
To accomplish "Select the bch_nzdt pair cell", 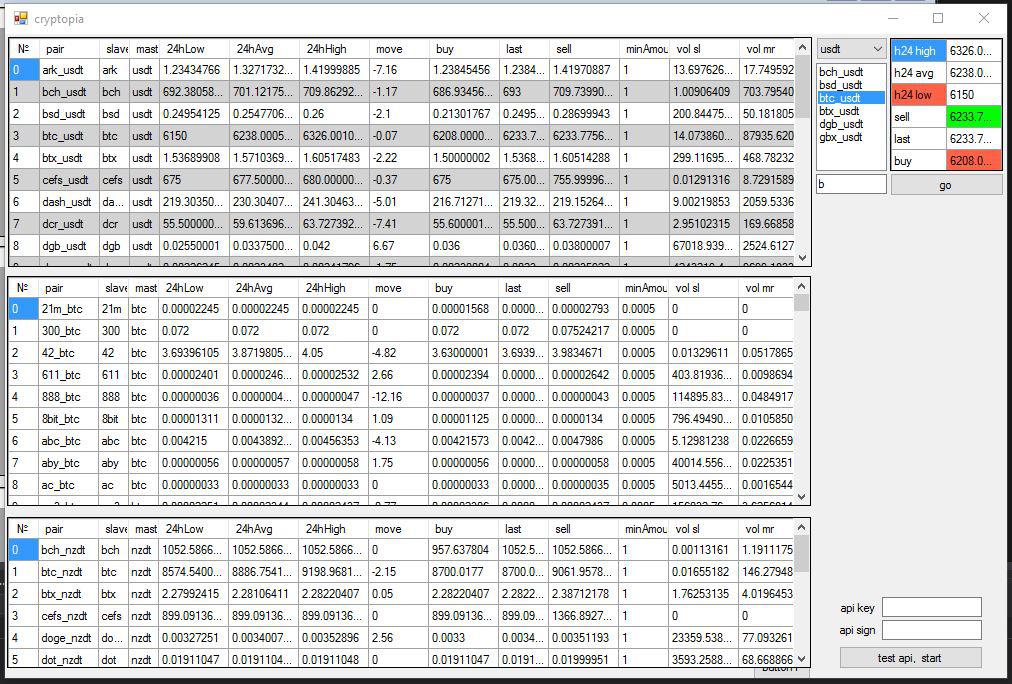I will (68, 550).
